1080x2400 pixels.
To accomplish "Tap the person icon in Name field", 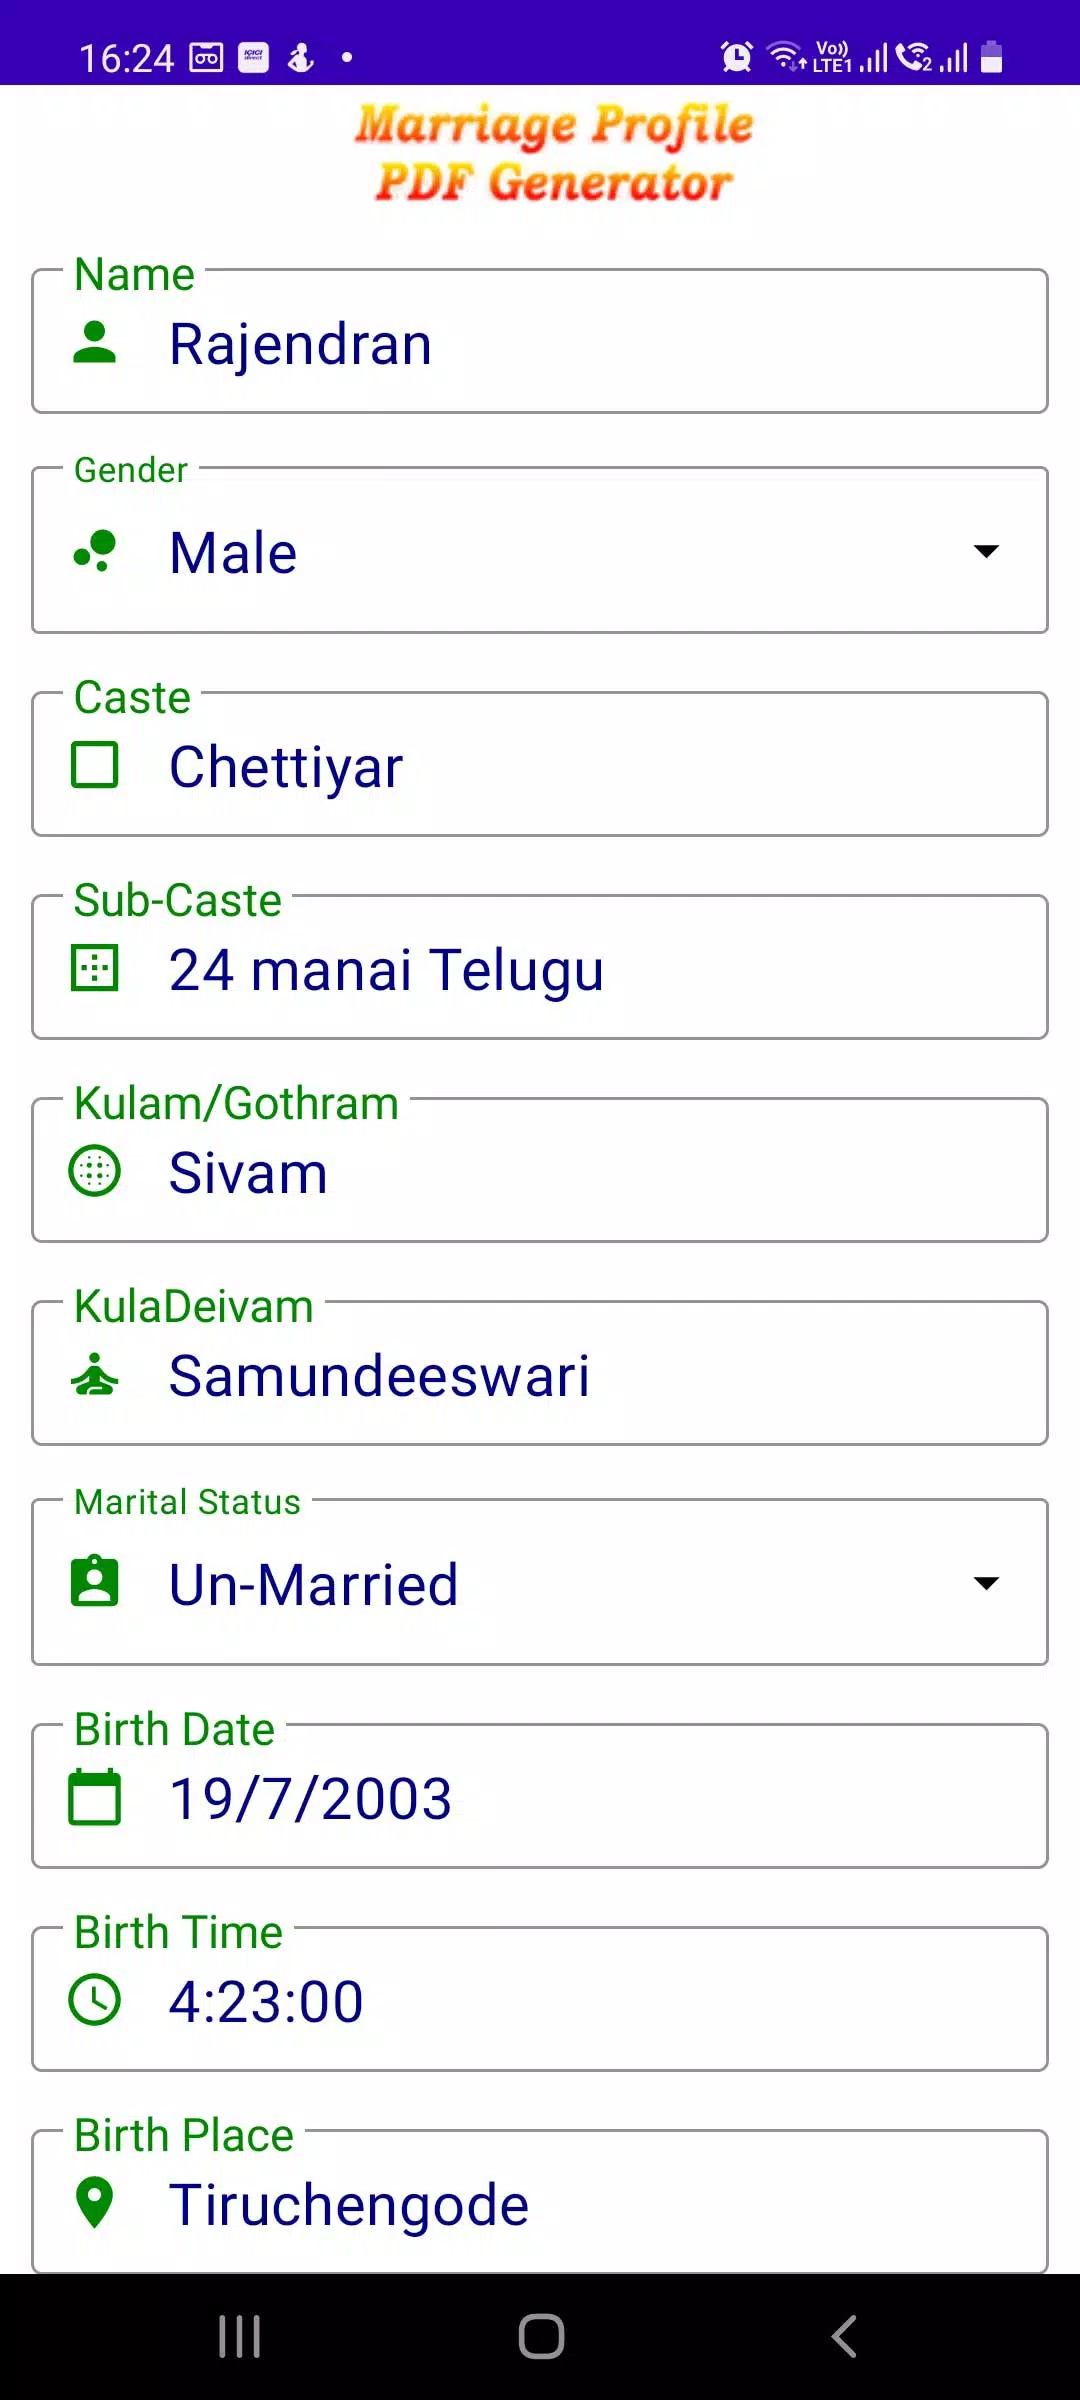I will click(x=95, y=343).
